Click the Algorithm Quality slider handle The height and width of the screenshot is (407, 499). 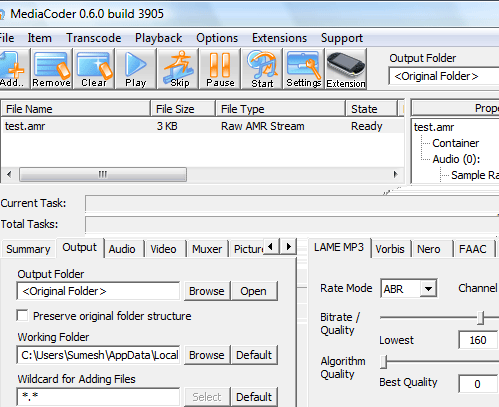coord(384,361)
